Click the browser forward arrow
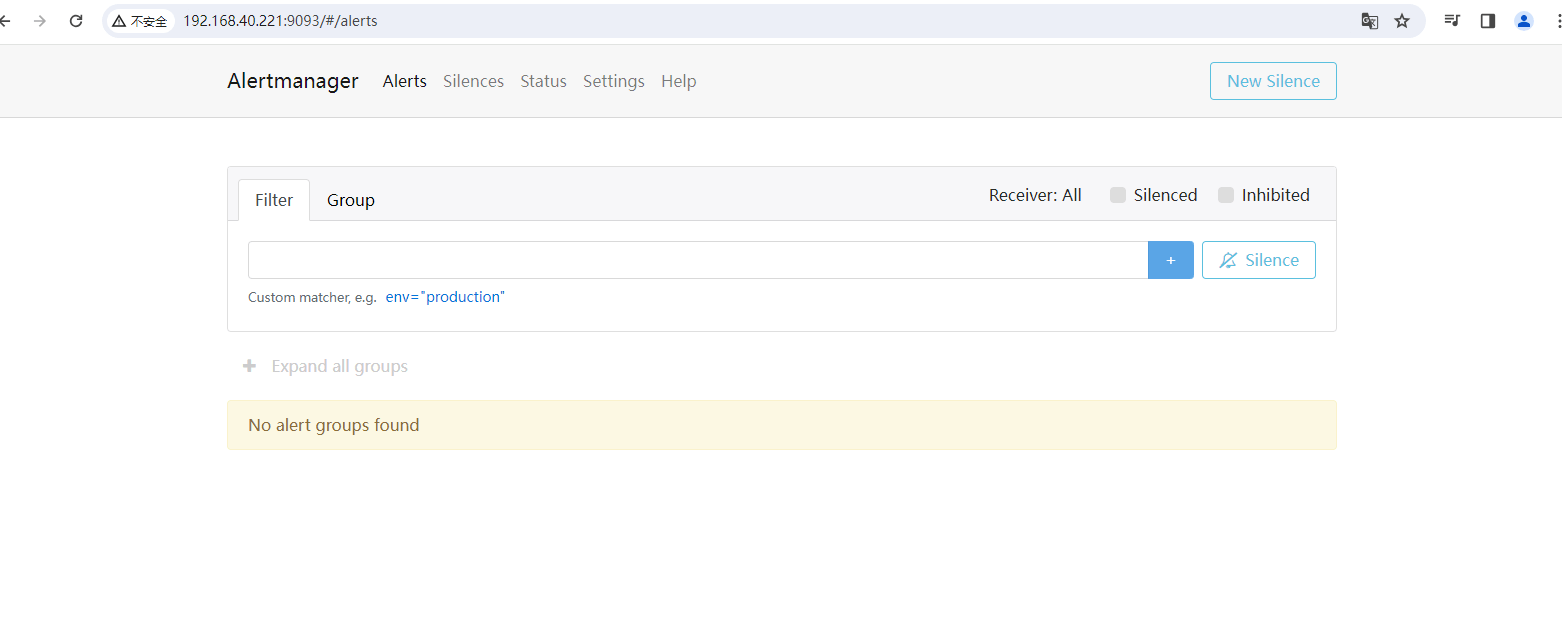This screenshot has height=630, width=1562. [40, 21]
